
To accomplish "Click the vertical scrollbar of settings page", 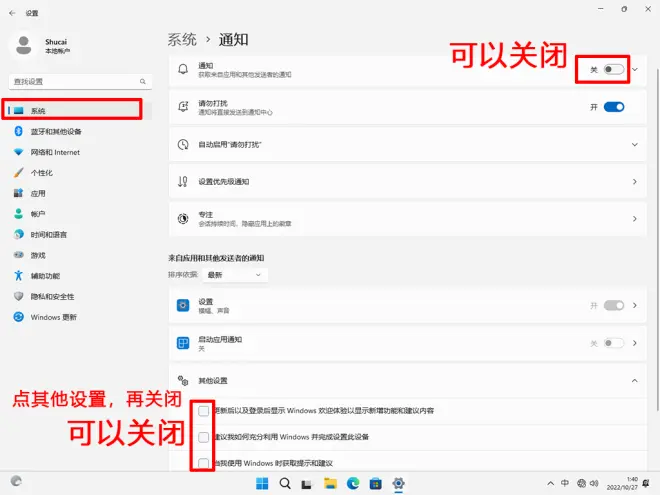I will [x=658, y=240].
